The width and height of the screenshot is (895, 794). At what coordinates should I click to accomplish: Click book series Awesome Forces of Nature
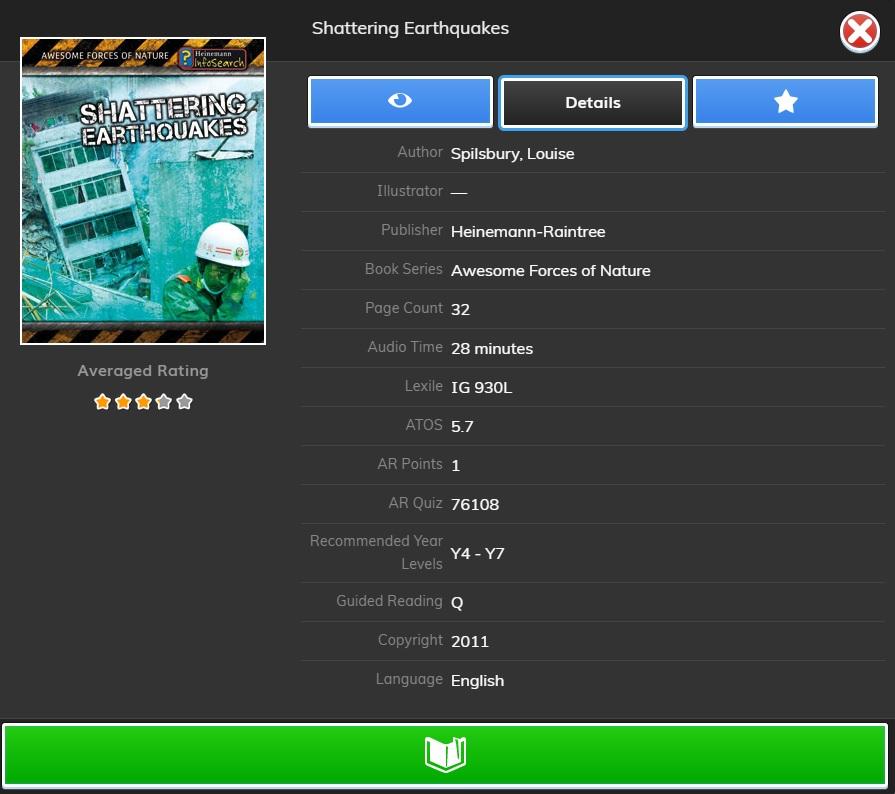[550, 271]
